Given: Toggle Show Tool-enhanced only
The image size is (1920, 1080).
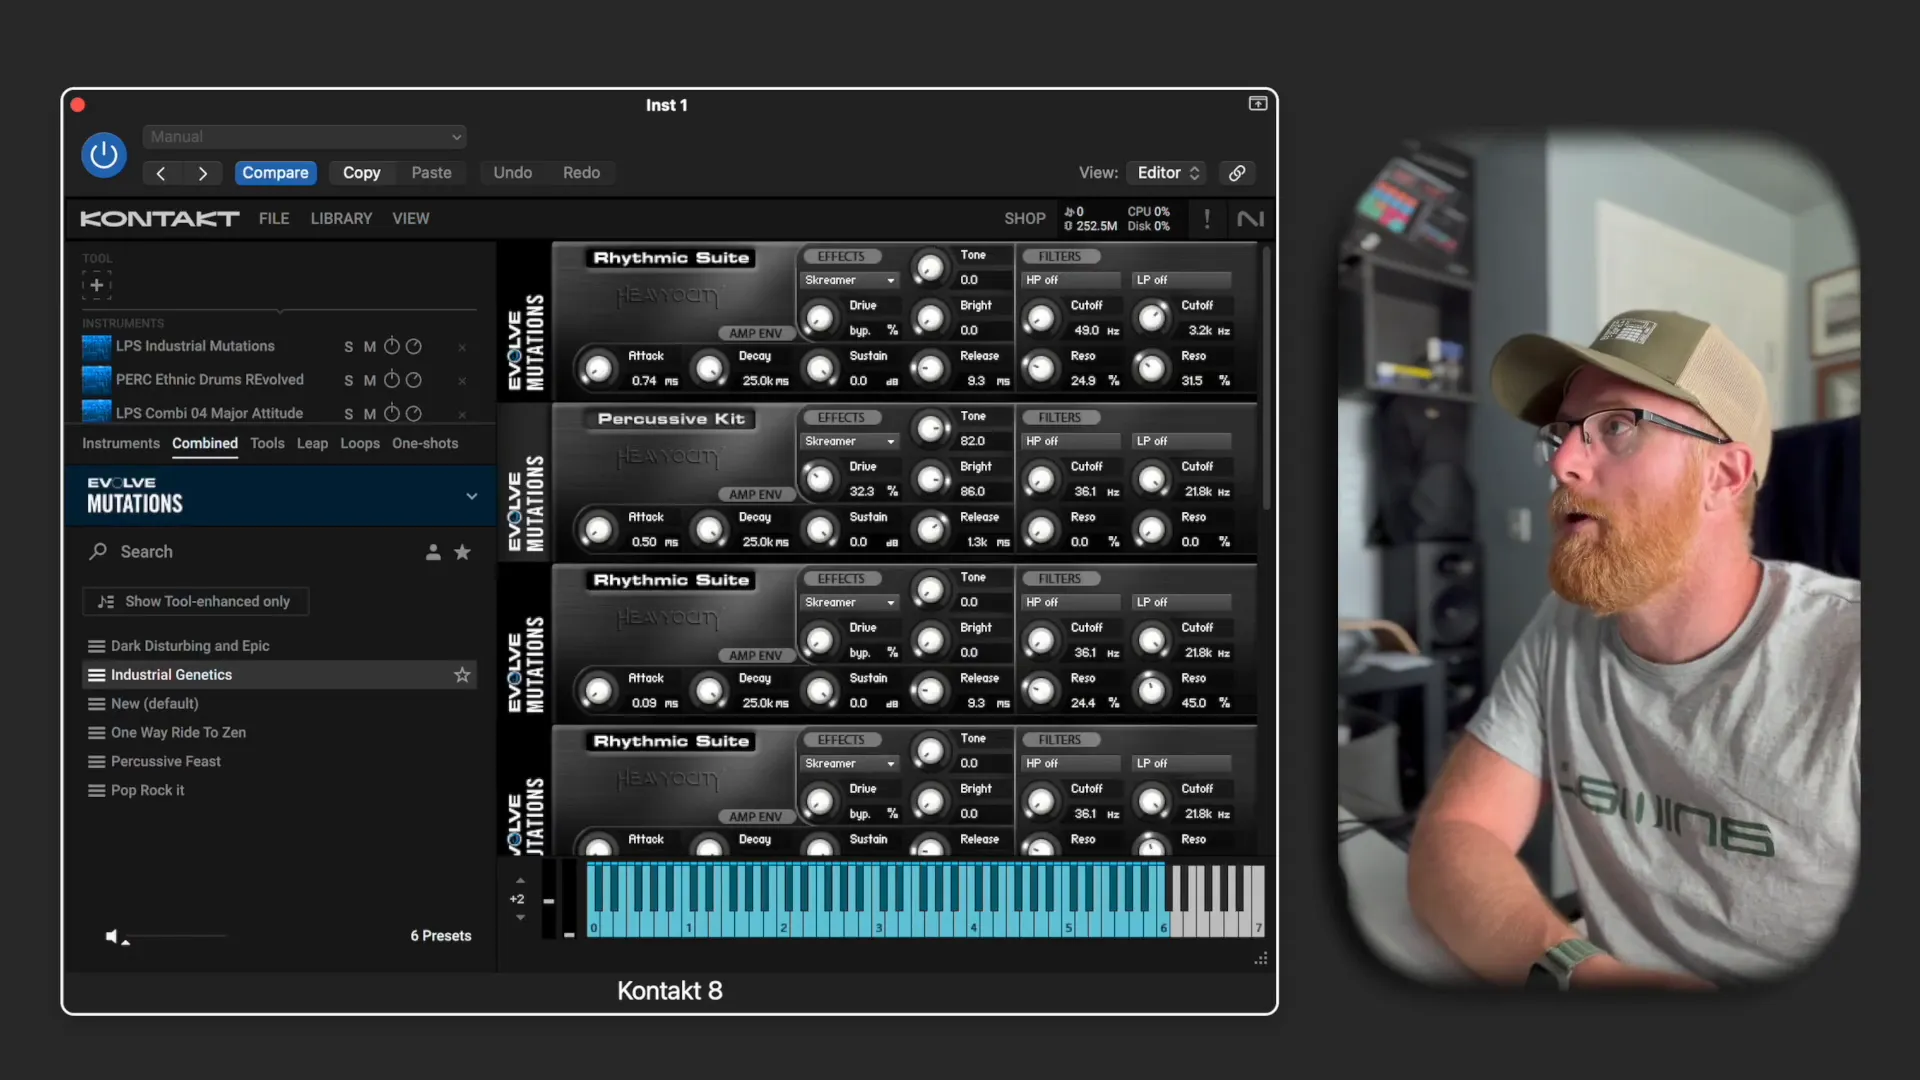Looking at the screenshot, I should click(195, 601).
